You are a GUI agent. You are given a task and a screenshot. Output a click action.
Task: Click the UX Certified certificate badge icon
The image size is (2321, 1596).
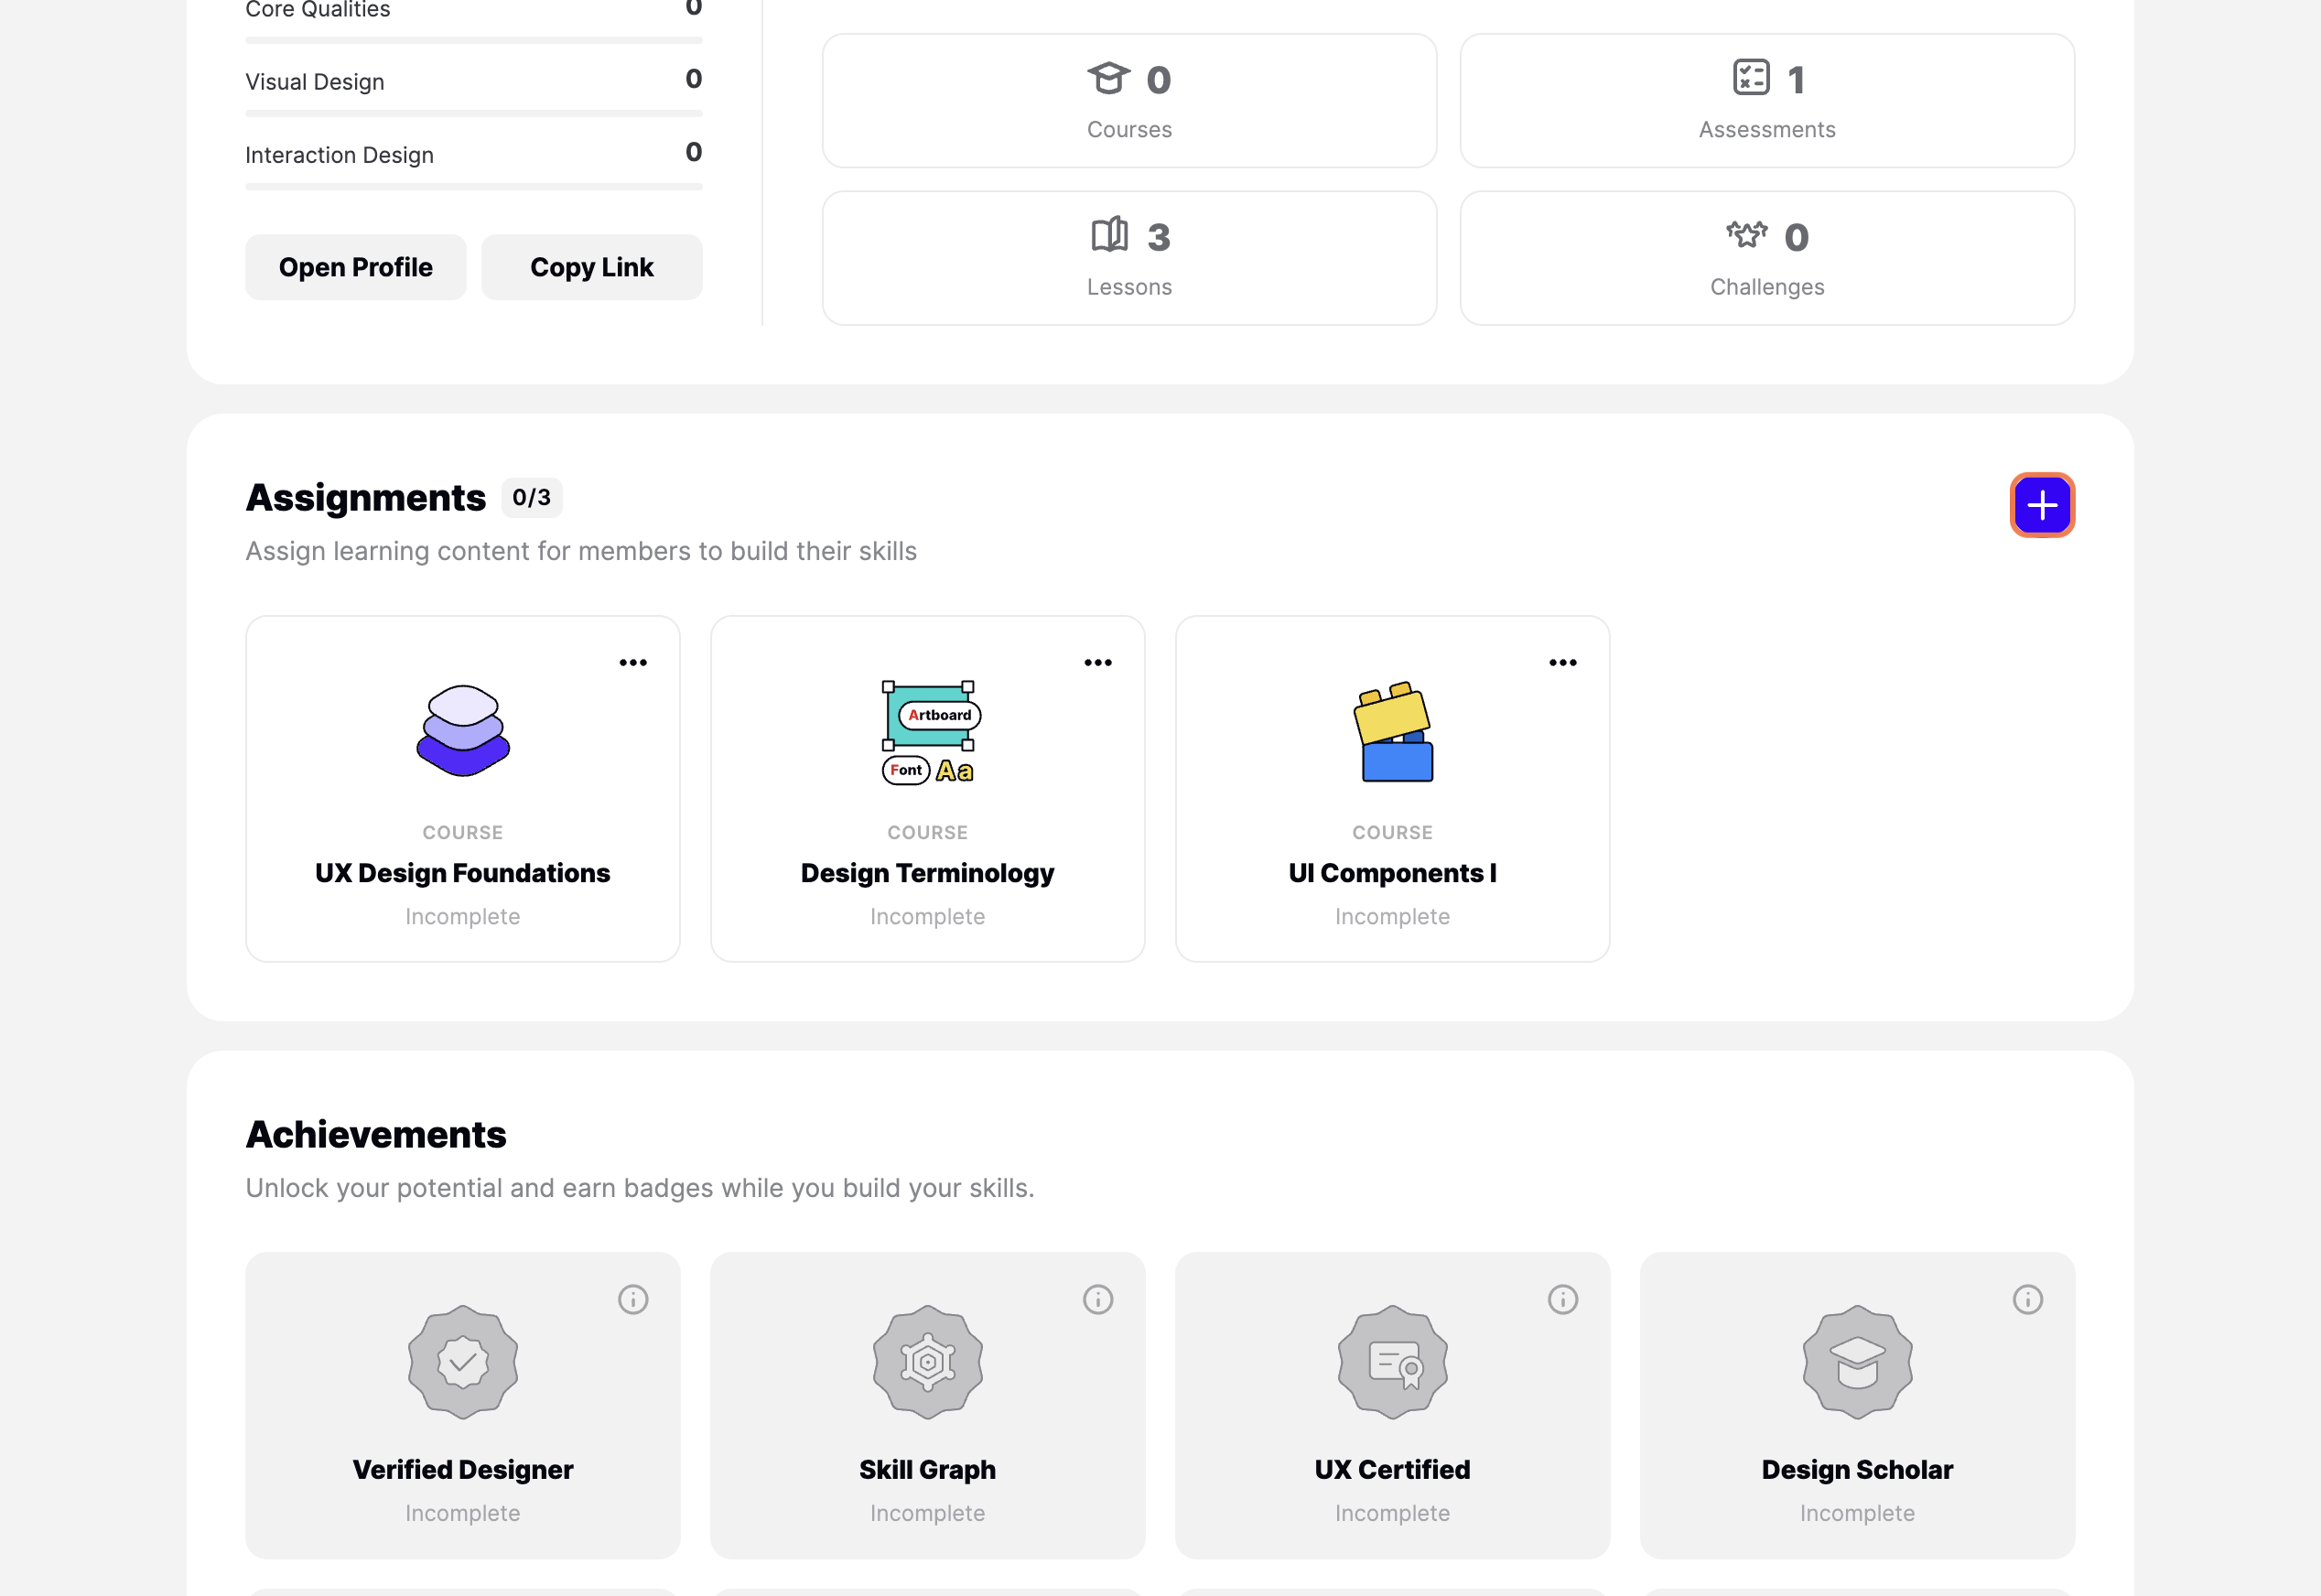point(1393,1362)
